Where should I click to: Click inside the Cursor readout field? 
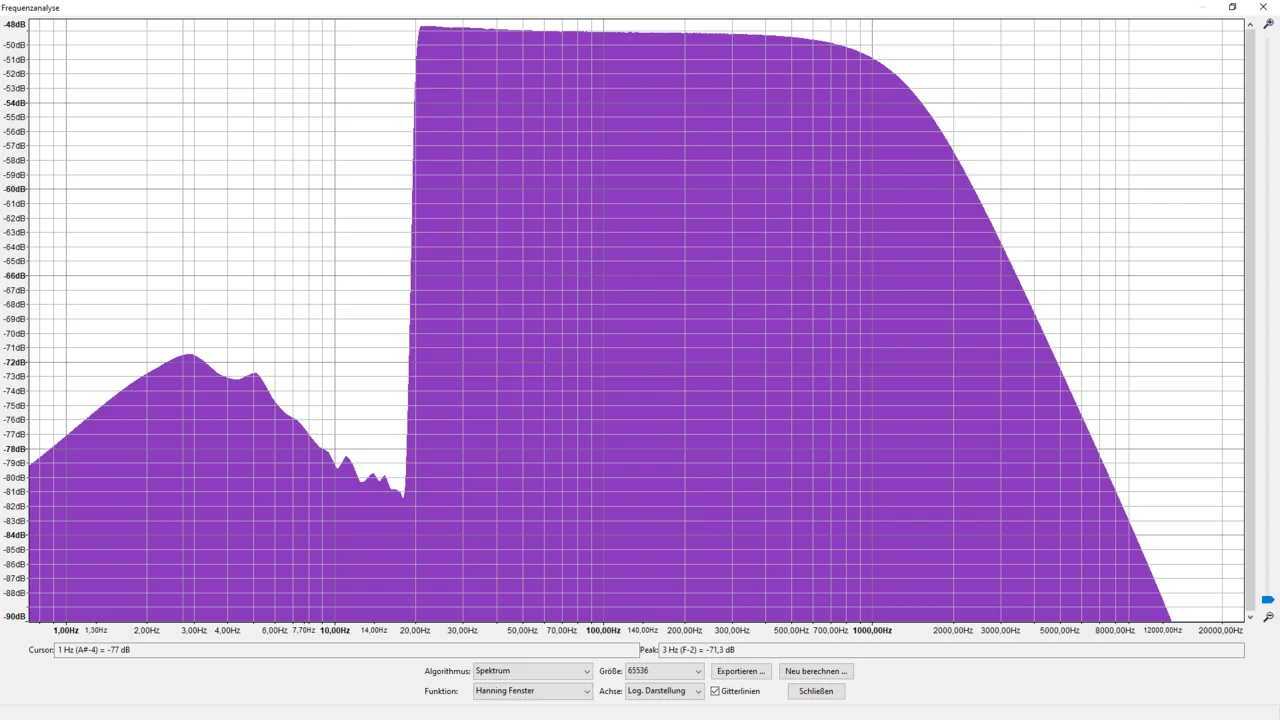345,650
